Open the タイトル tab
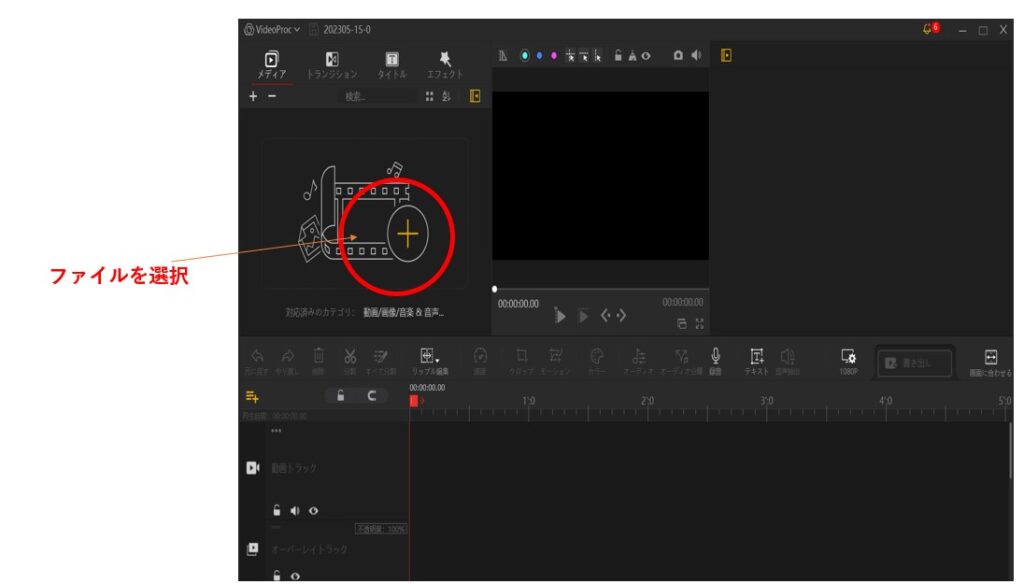1024x584 pixels. [x=392, y=65]
